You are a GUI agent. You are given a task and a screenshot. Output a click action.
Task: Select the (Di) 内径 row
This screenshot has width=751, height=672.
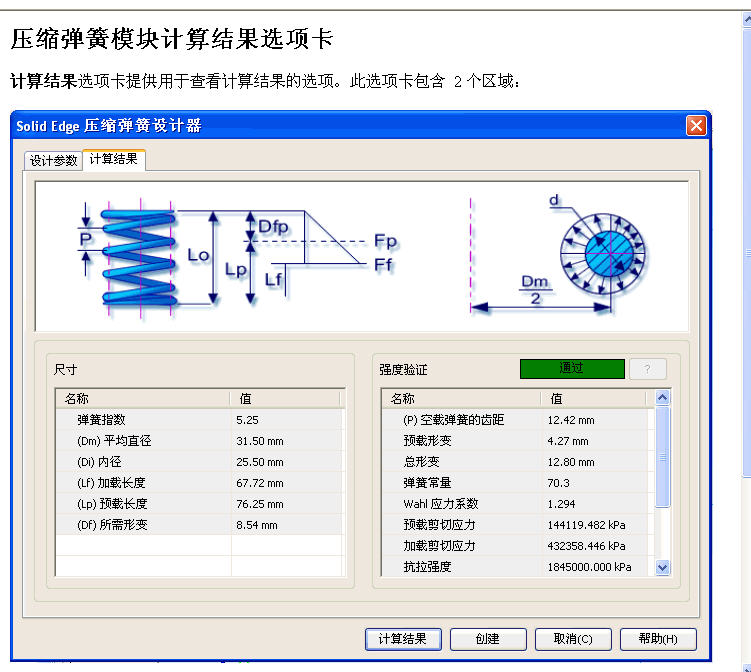199,462
